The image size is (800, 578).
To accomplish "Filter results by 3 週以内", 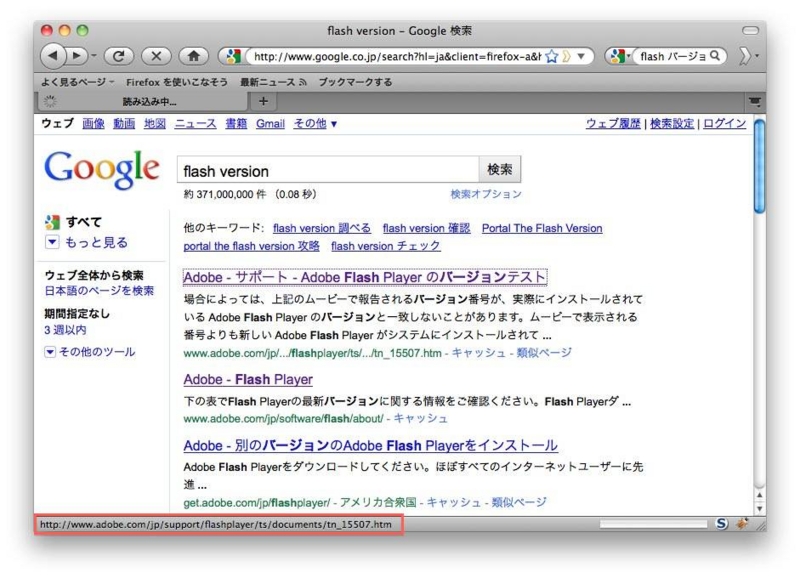I will tap(65, 330).
